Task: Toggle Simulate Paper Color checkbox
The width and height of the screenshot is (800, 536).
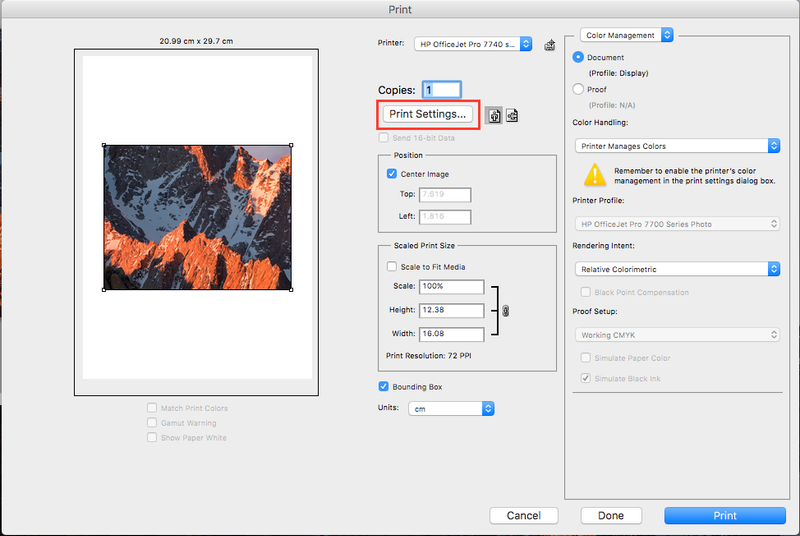Action: (x=586, y=358)
